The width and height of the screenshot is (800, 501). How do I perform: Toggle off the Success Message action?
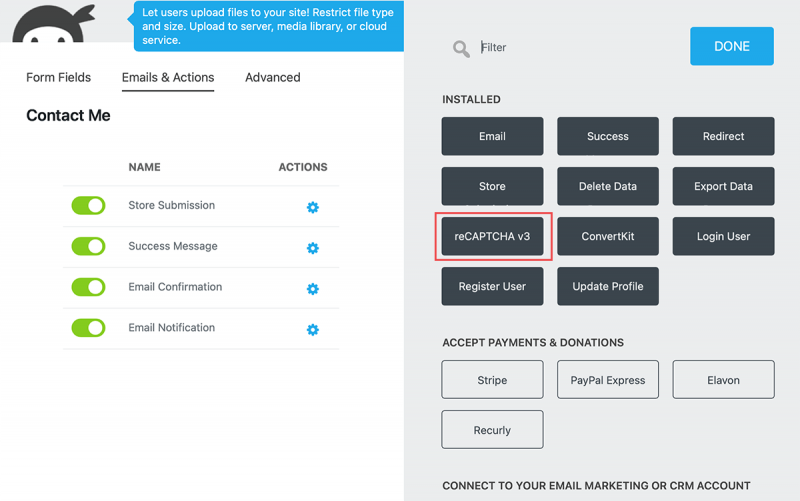click(x=88, y=246)
